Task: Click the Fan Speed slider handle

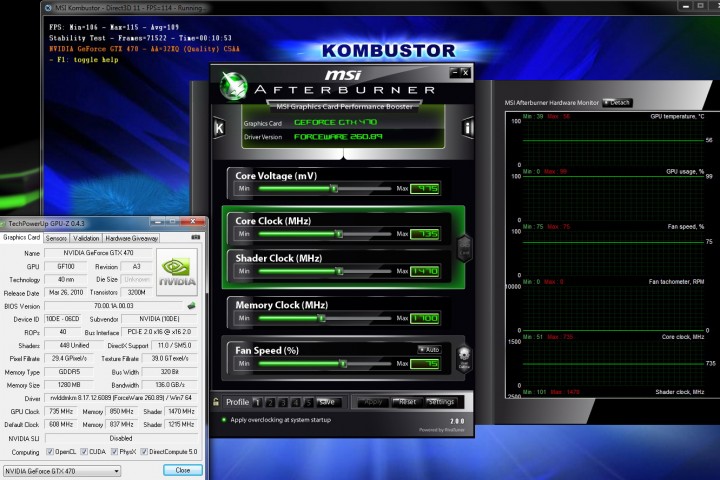Action: point(343,363)
